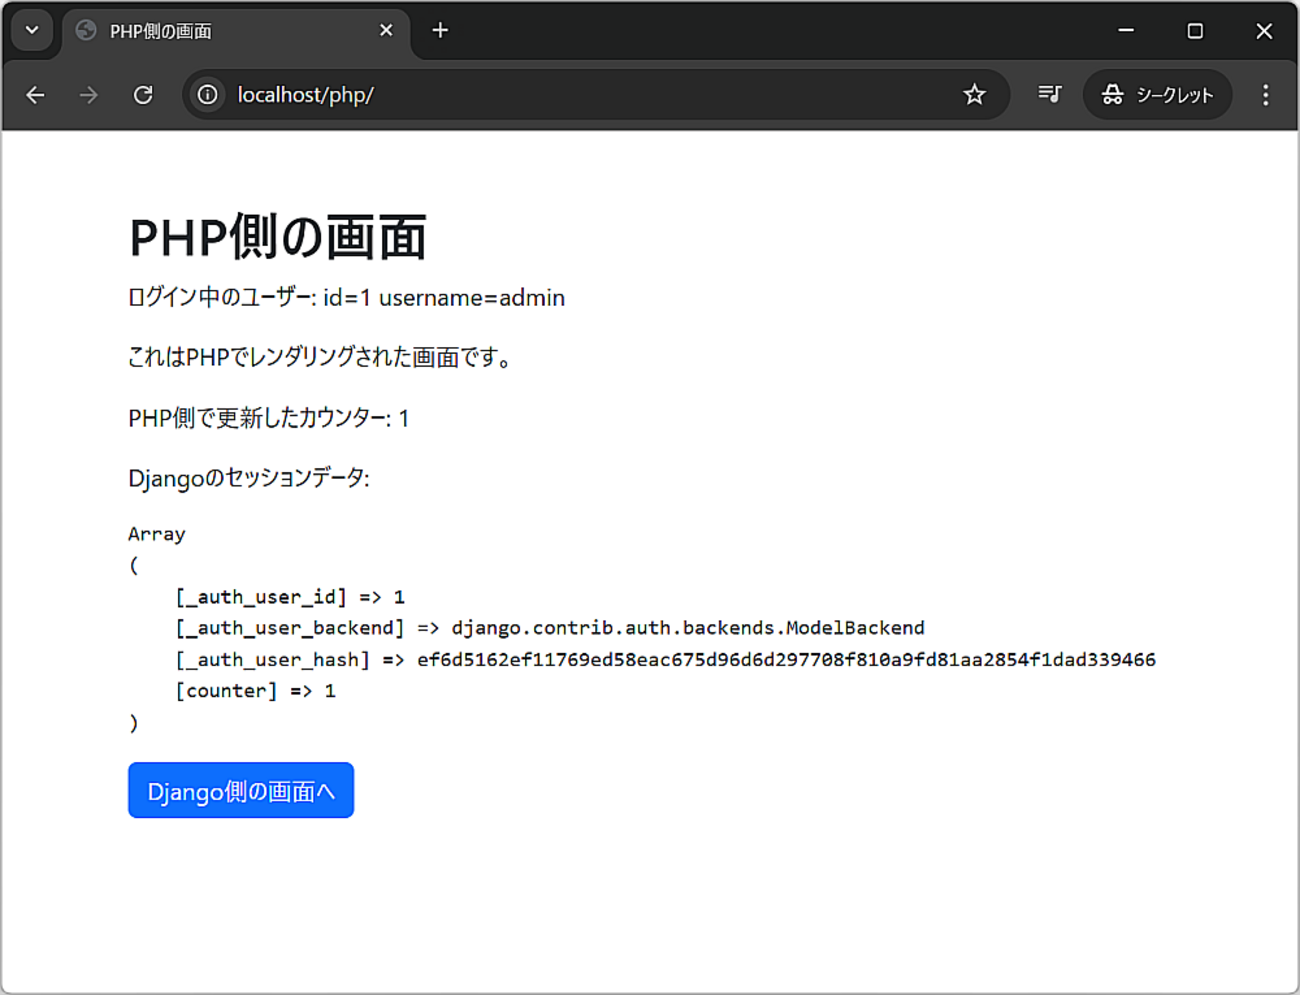Click the _auth_user_hash value starting ef6d5162
Screen dimensions: 1300x995
pos(786,660)
